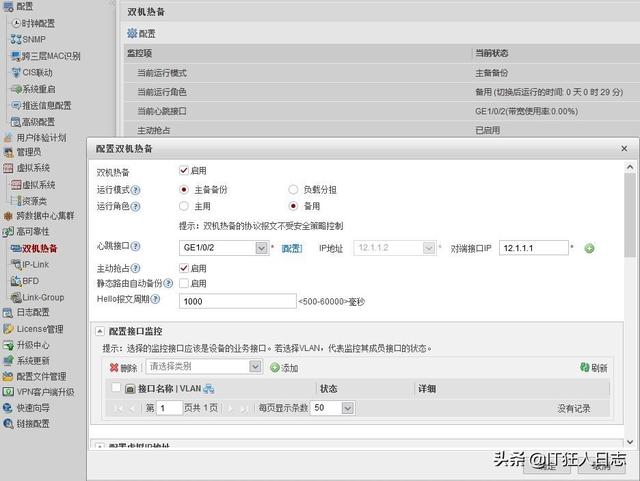Click the dialog vertical scrollbar thumb
640x481 pixels.
tap(630, 215)
